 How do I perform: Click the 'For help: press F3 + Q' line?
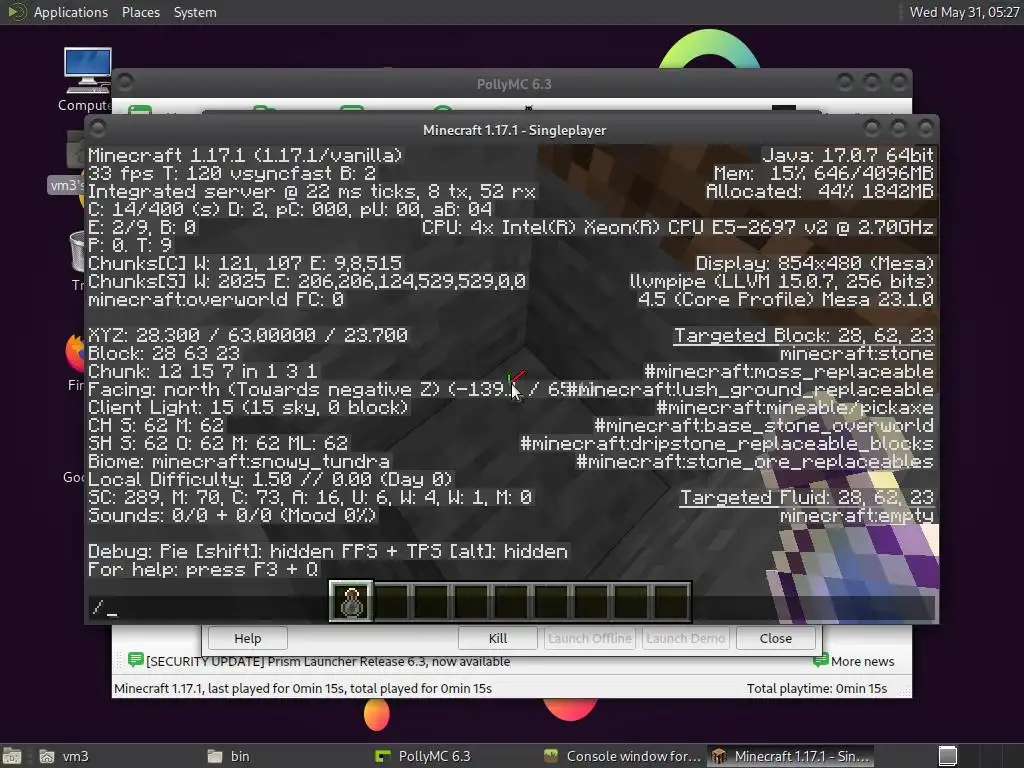[x=203, y=569]
